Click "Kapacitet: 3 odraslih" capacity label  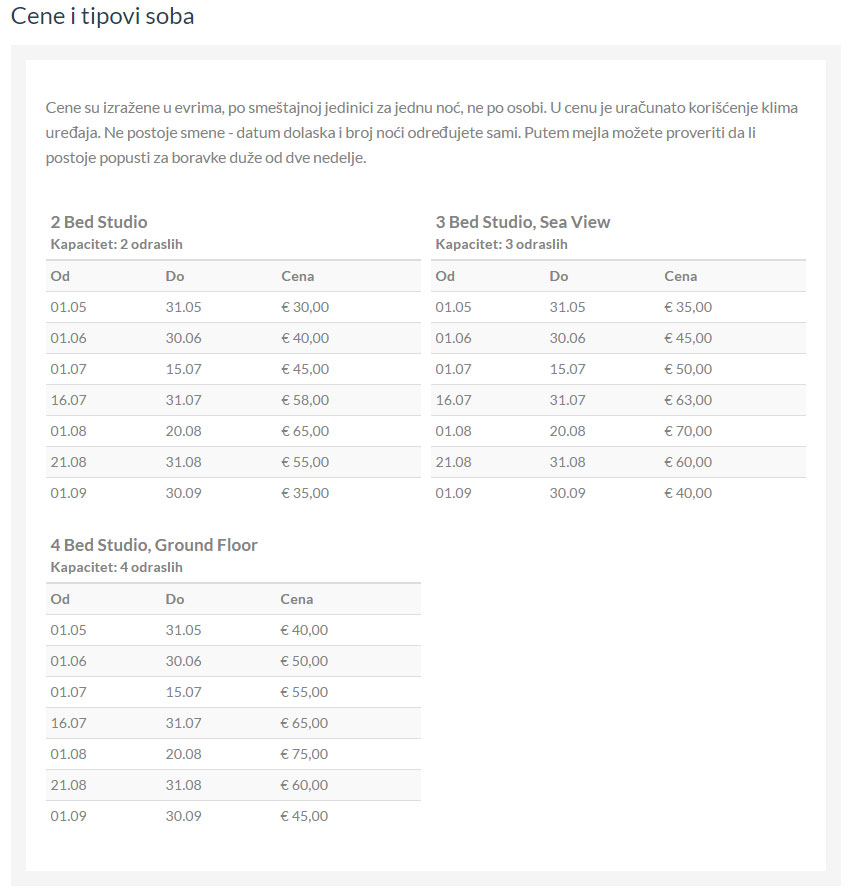[x=501, y=244]
